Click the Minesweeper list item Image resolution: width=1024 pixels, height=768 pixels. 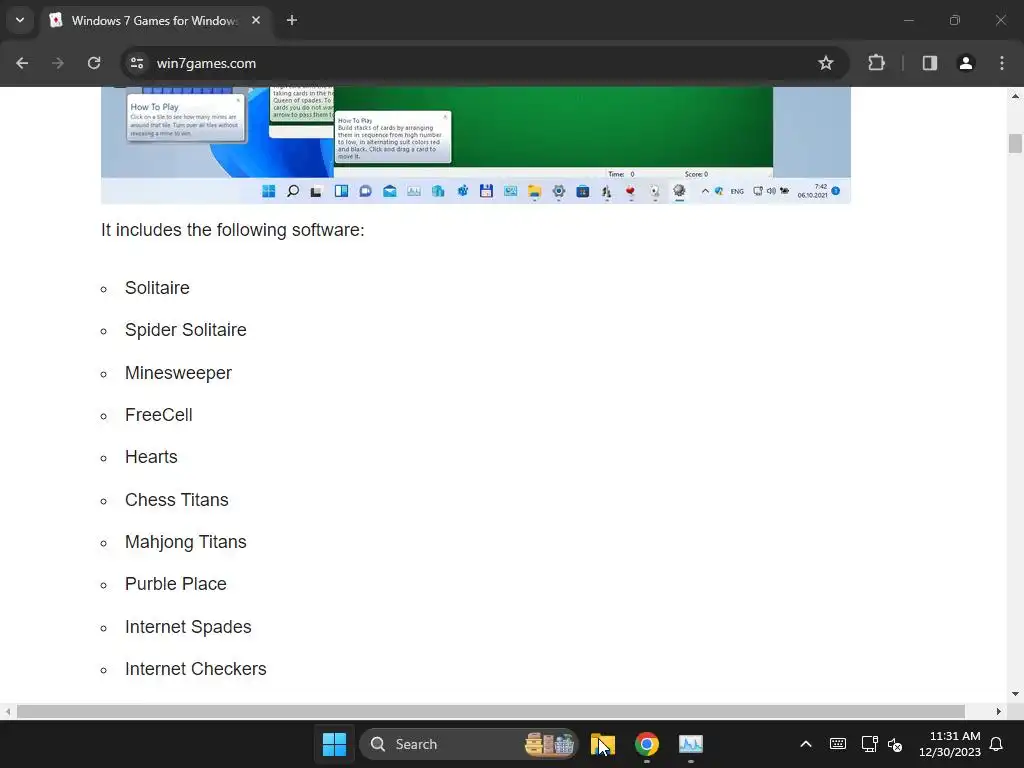click(178, 373)
